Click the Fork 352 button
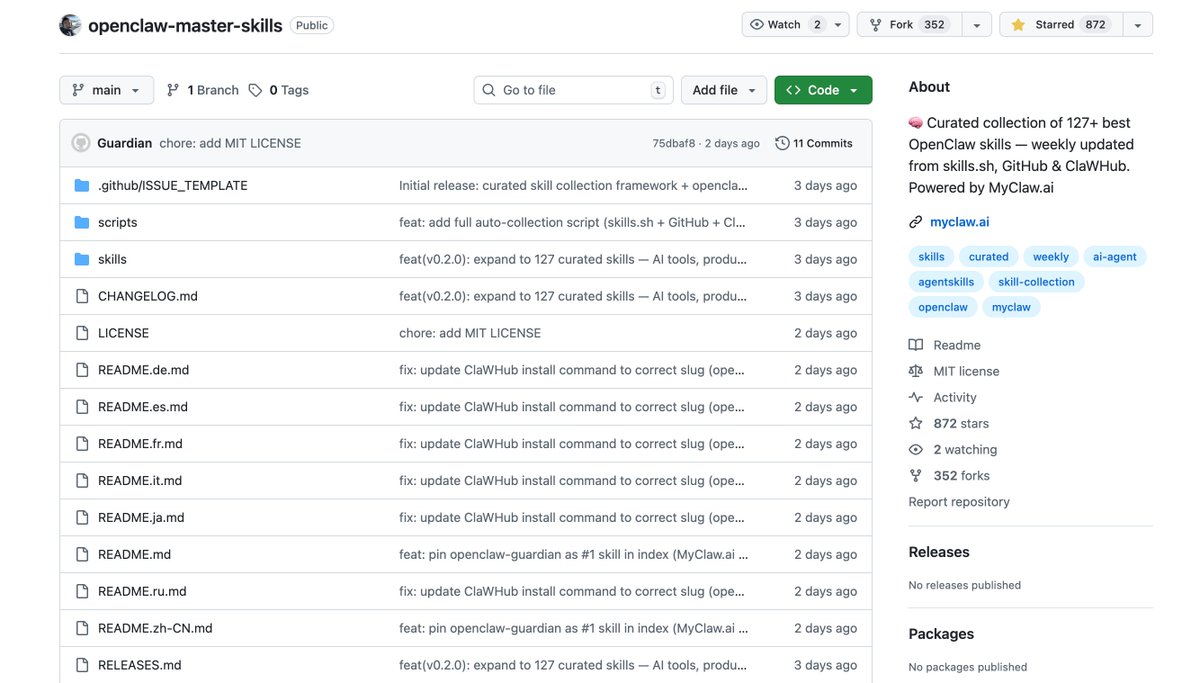Image resolution: width=1200 pixels, height=683 pixels. [909, 25]
